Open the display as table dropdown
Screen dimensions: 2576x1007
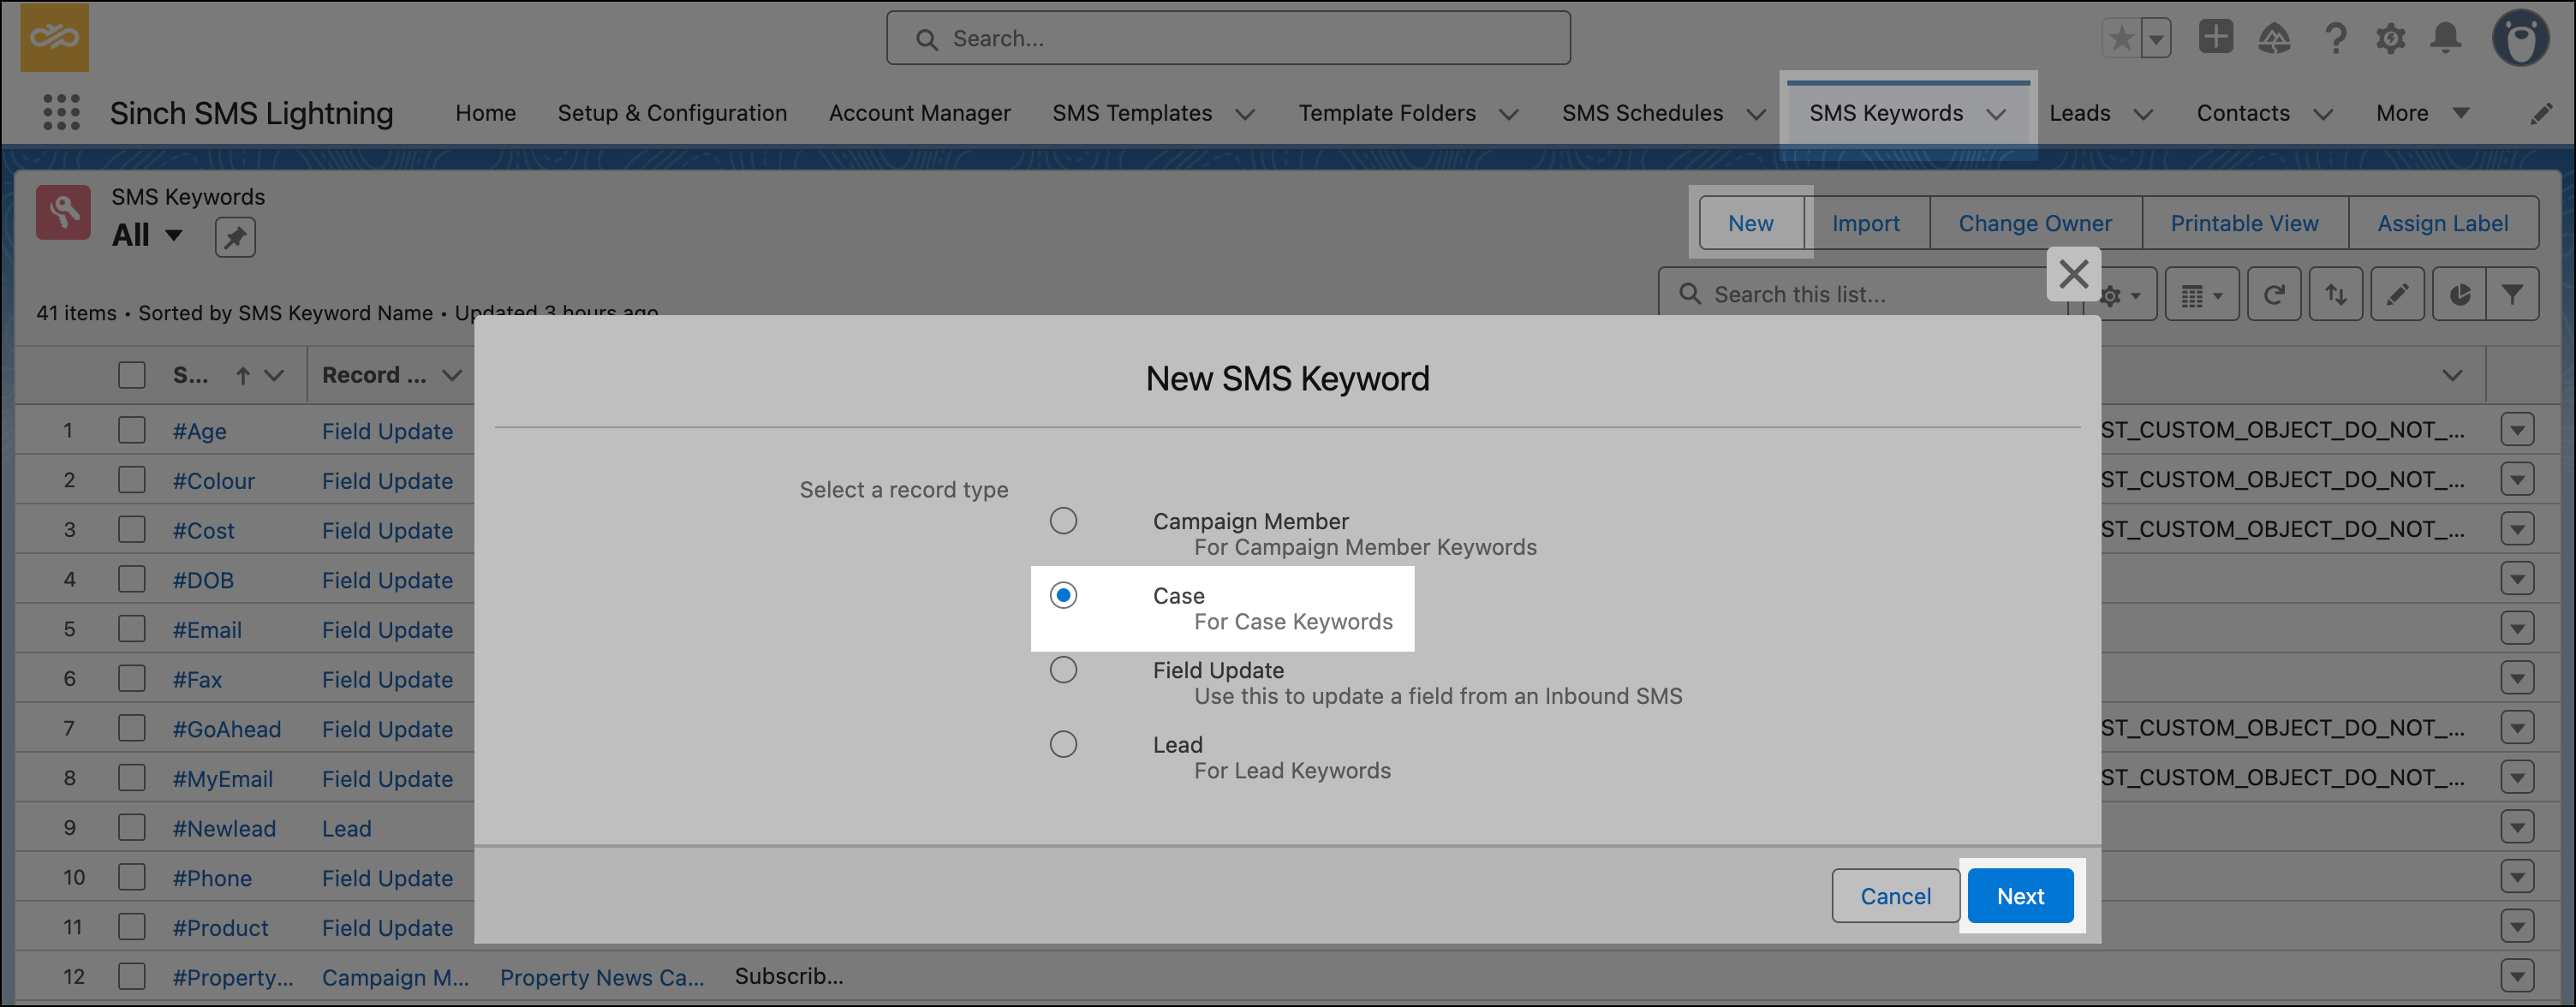click(2201, 295)
